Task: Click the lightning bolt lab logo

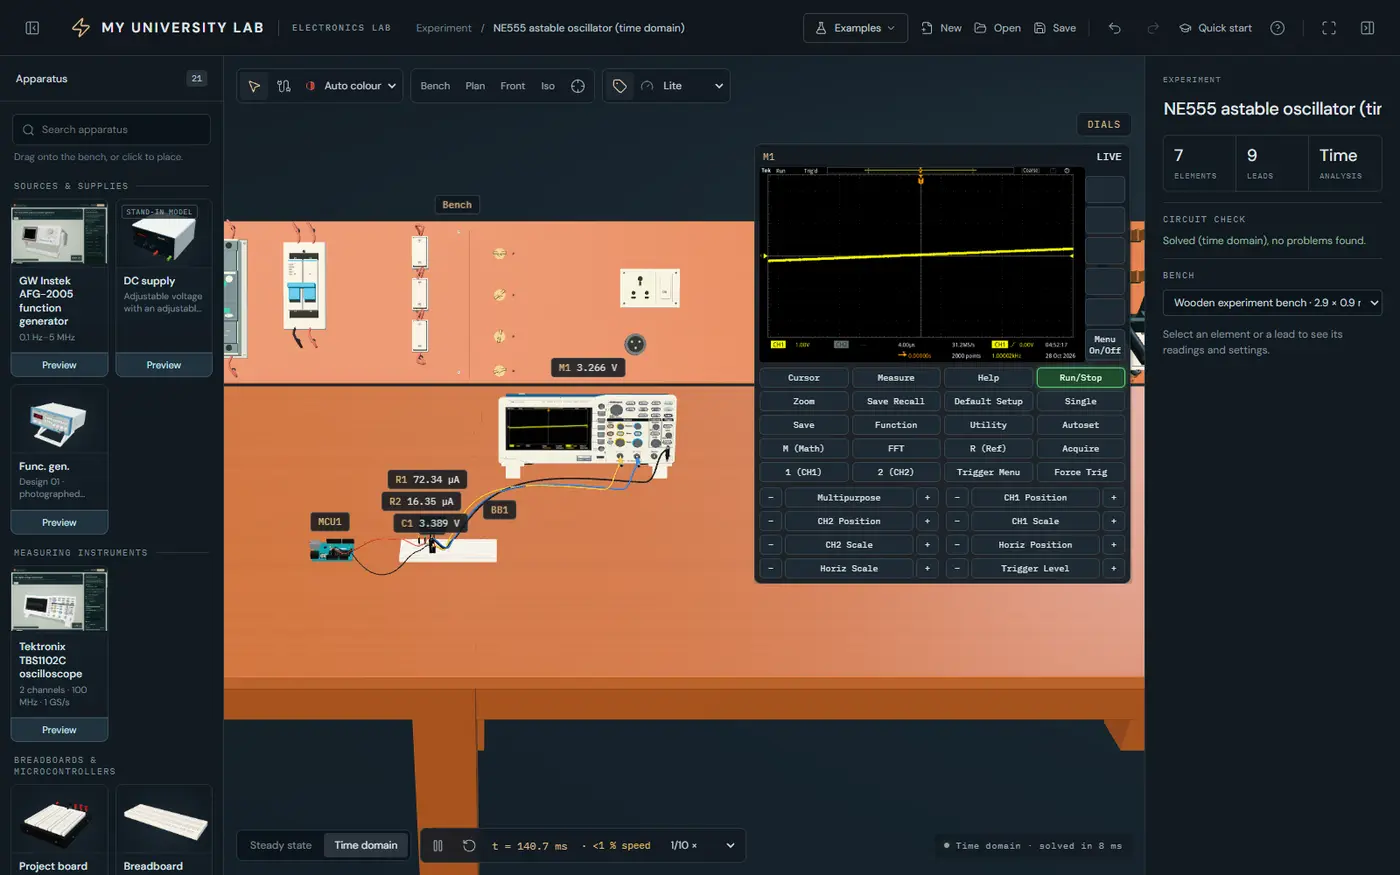Action: 81,28
